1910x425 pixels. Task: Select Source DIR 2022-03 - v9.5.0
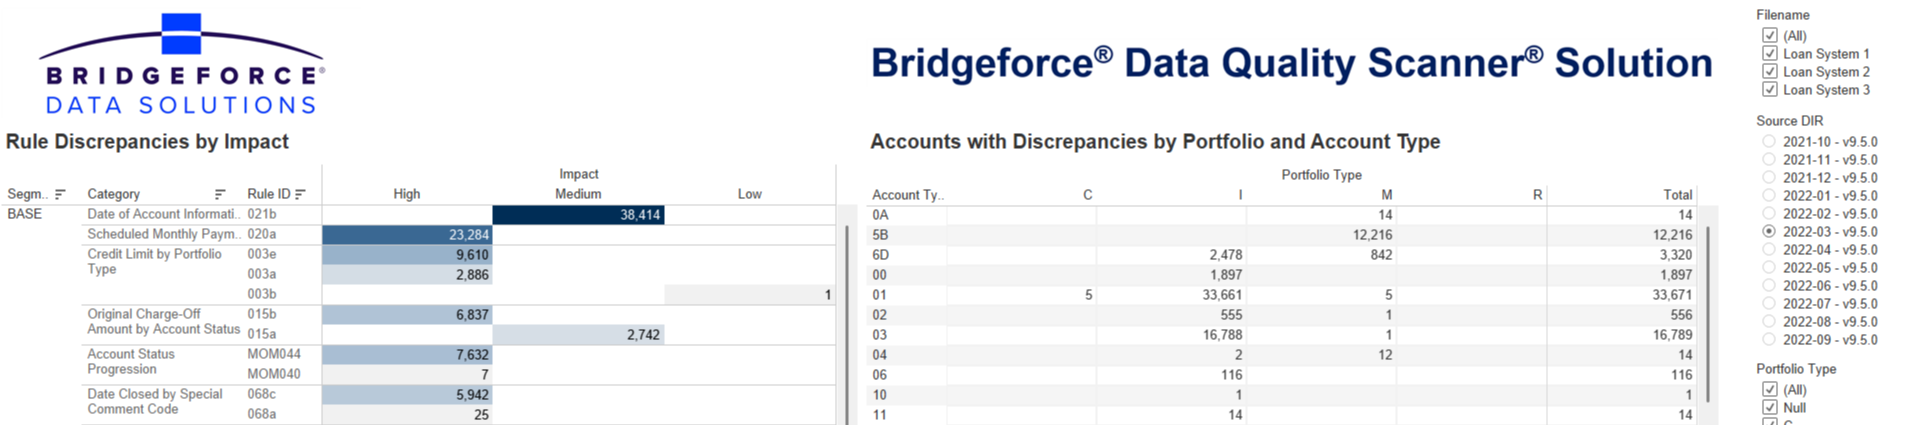point(1769,231)
